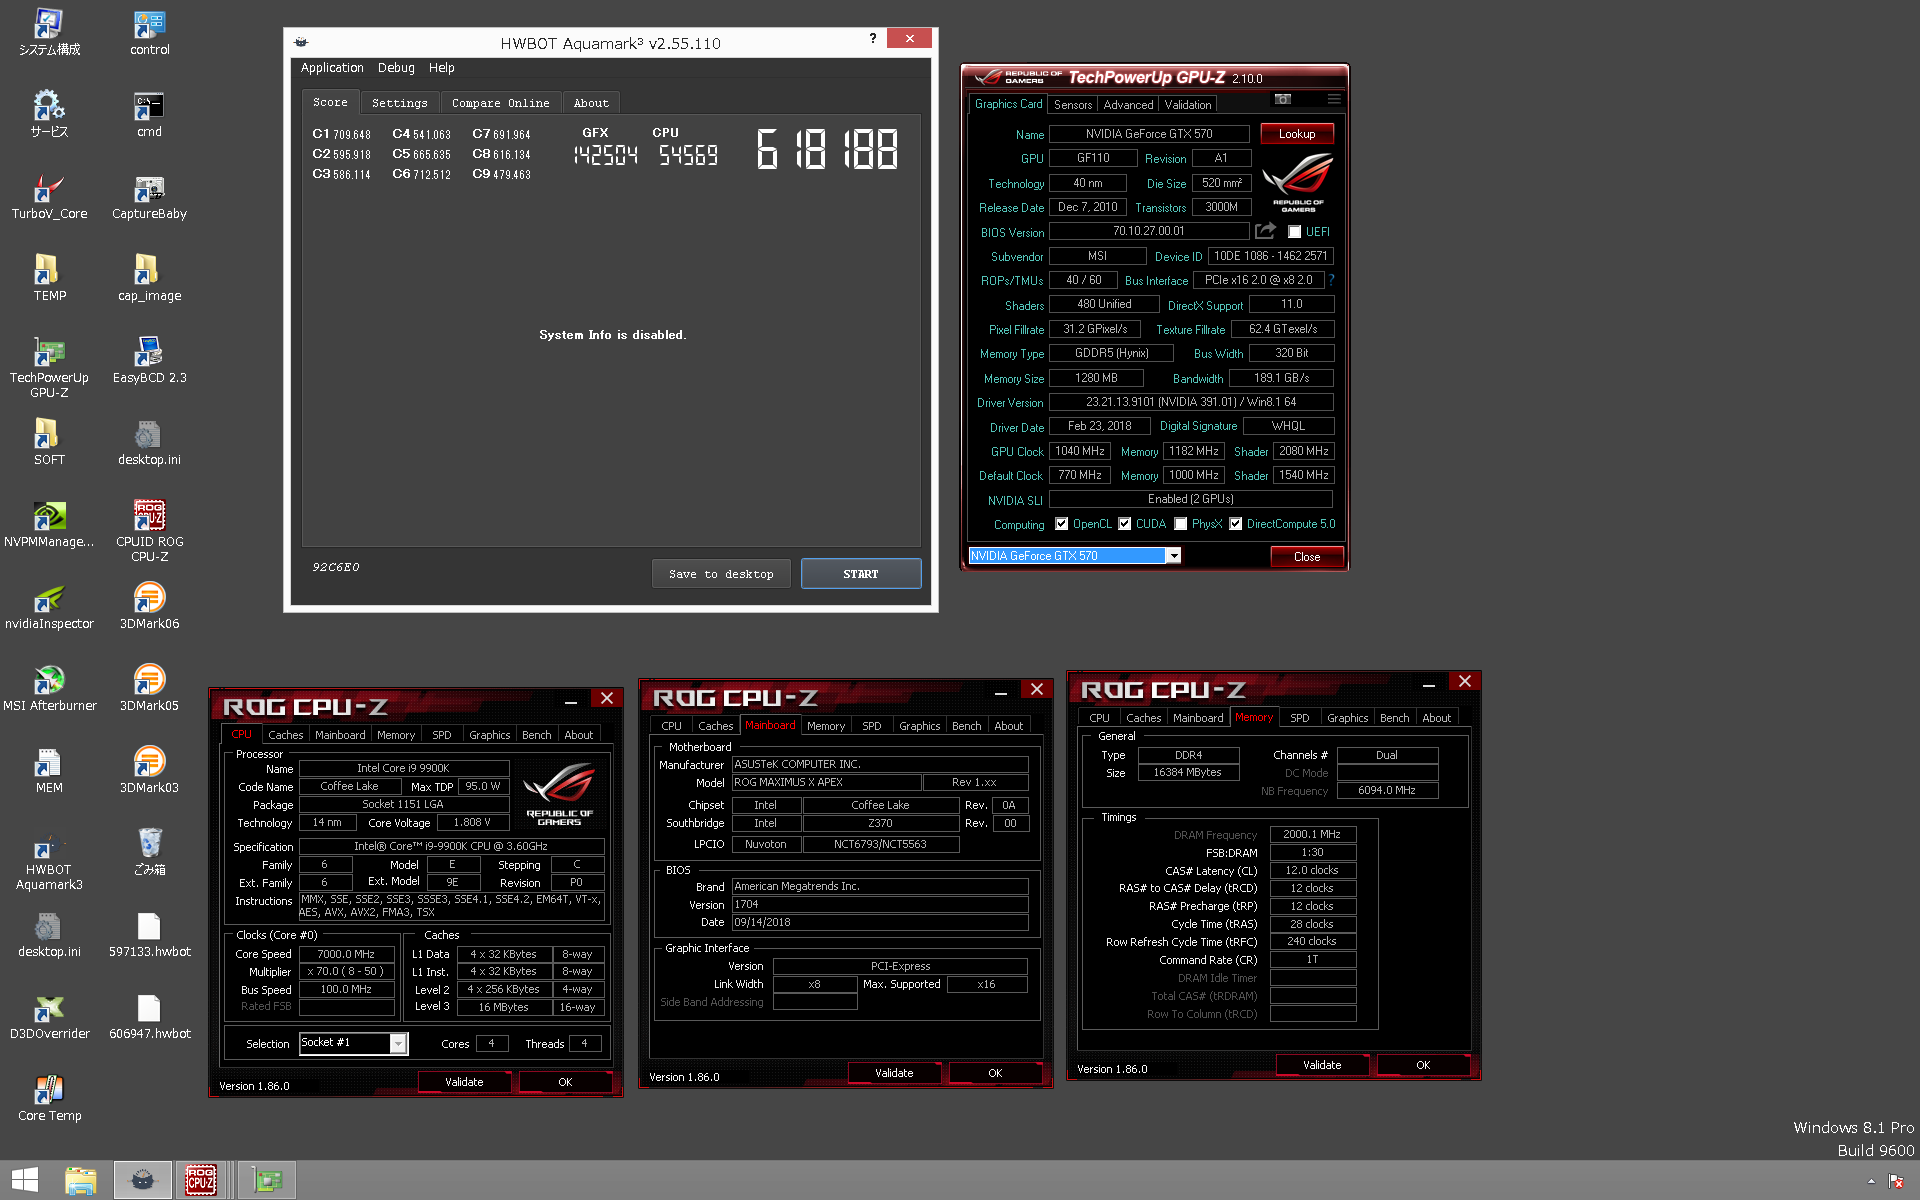Click Validate in CPU tab window
The image size is (1920, 1200).
point(464,1082)
